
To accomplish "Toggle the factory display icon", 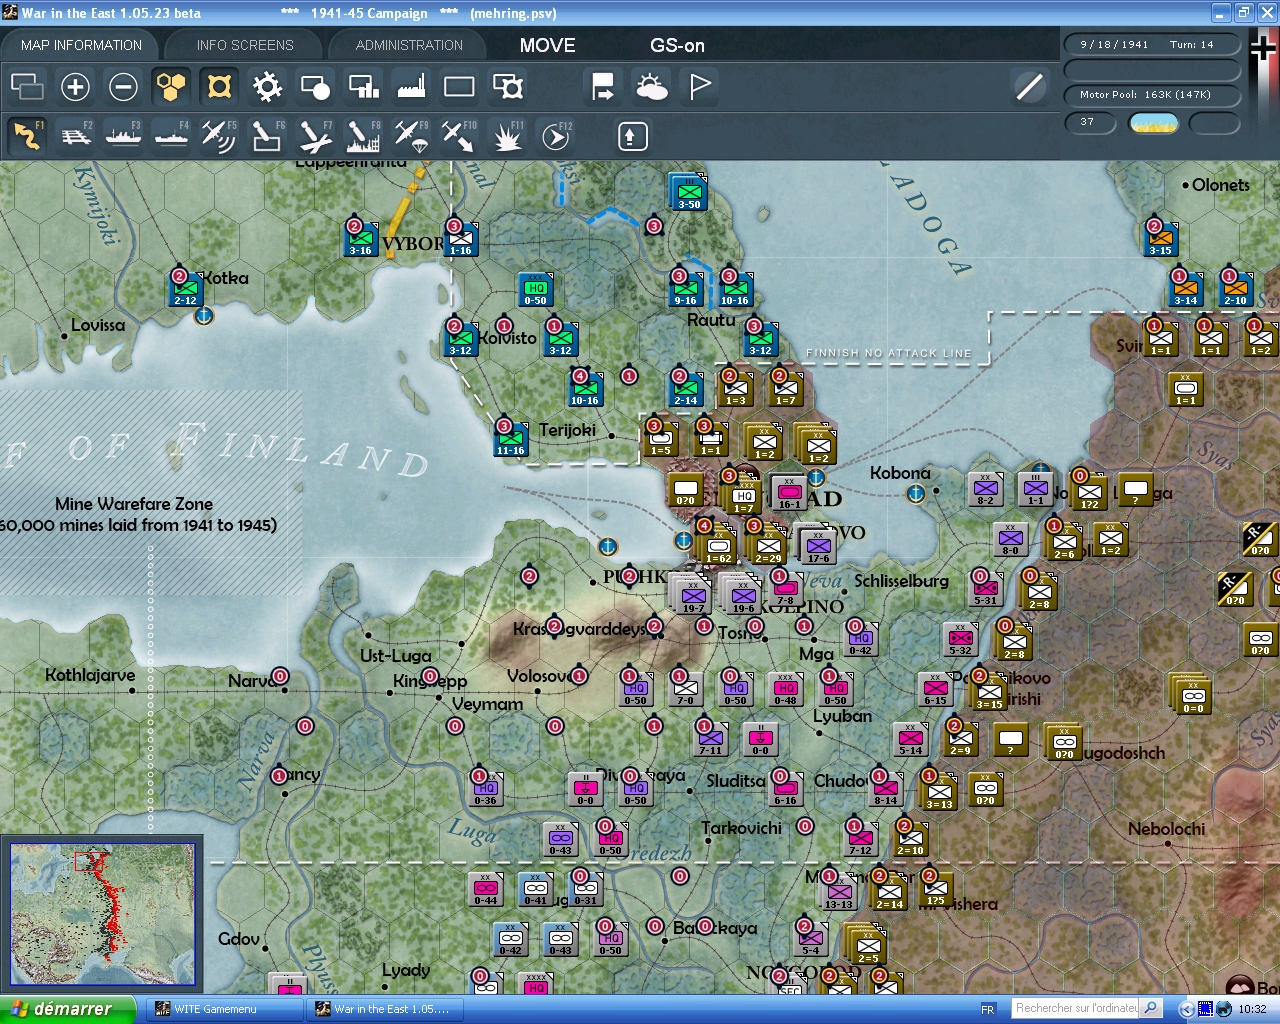I will pyautogui.click(x=411, y=87).
